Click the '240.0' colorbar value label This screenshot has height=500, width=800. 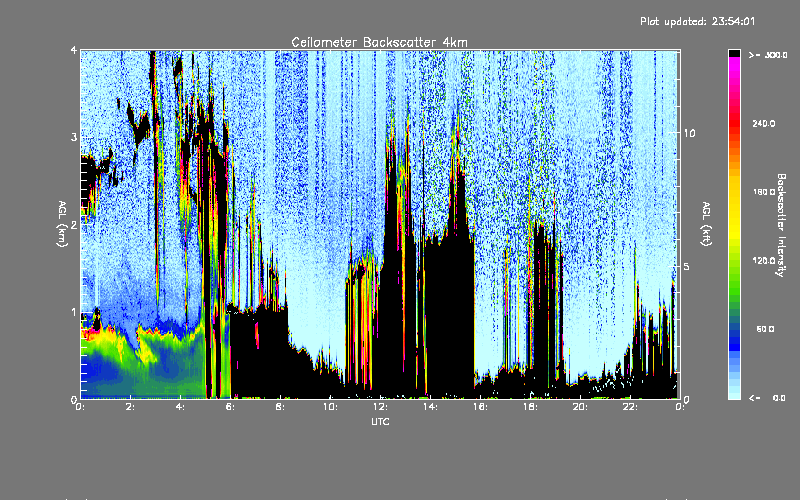(764, 123)
